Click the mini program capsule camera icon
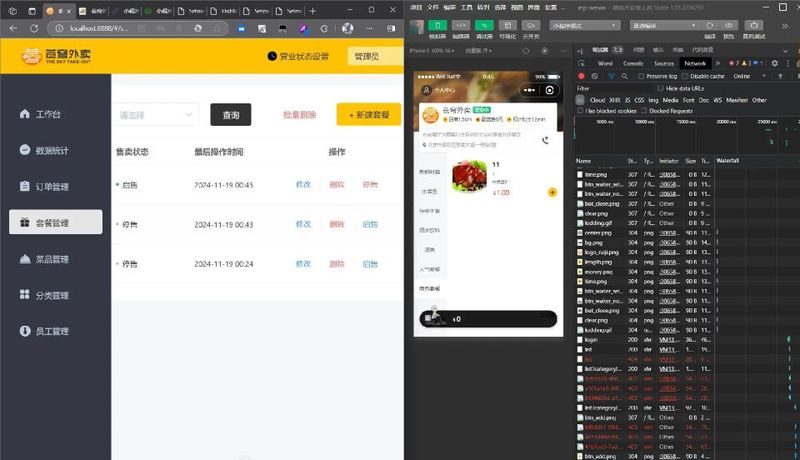The height and width of the screenshot is (460, 800). [549, 90]
